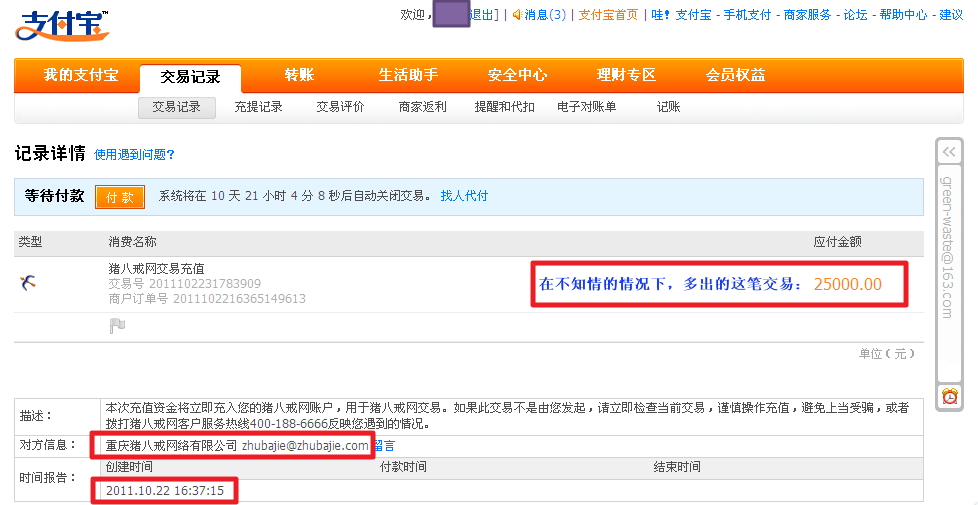Screen dimensions: 978x505
Task: Click the 找人代付 link
Action: [x=464, y=196]
